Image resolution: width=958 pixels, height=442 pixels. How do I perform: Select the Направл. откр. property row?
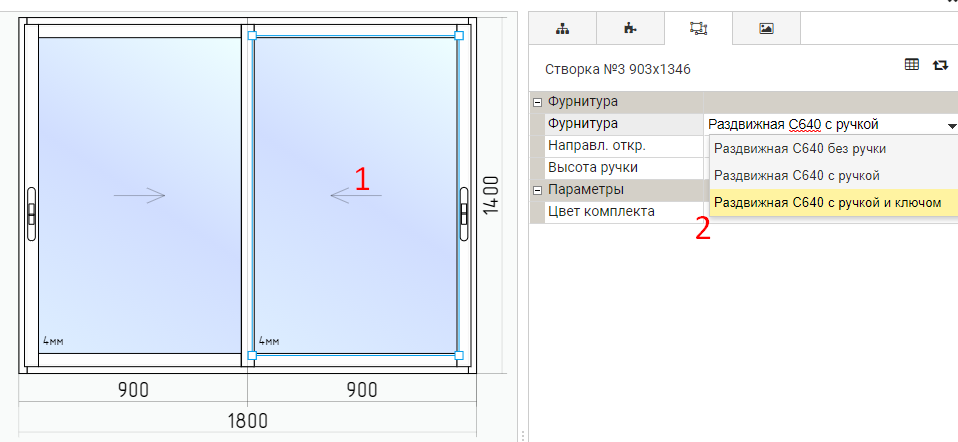(x=617, y=146)
